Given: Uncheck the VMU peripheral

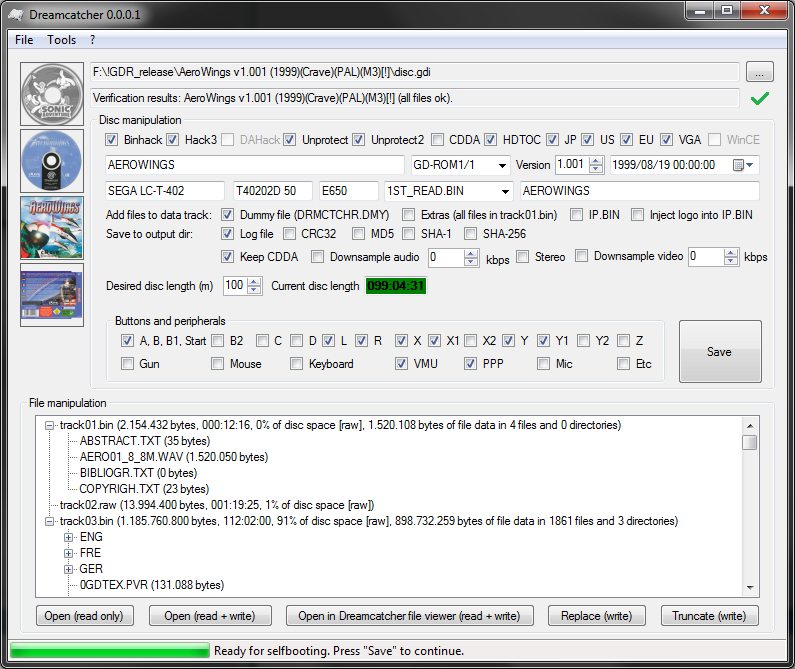Looking at the screenshot, I should pyautogui.click(x=401, y=364).
